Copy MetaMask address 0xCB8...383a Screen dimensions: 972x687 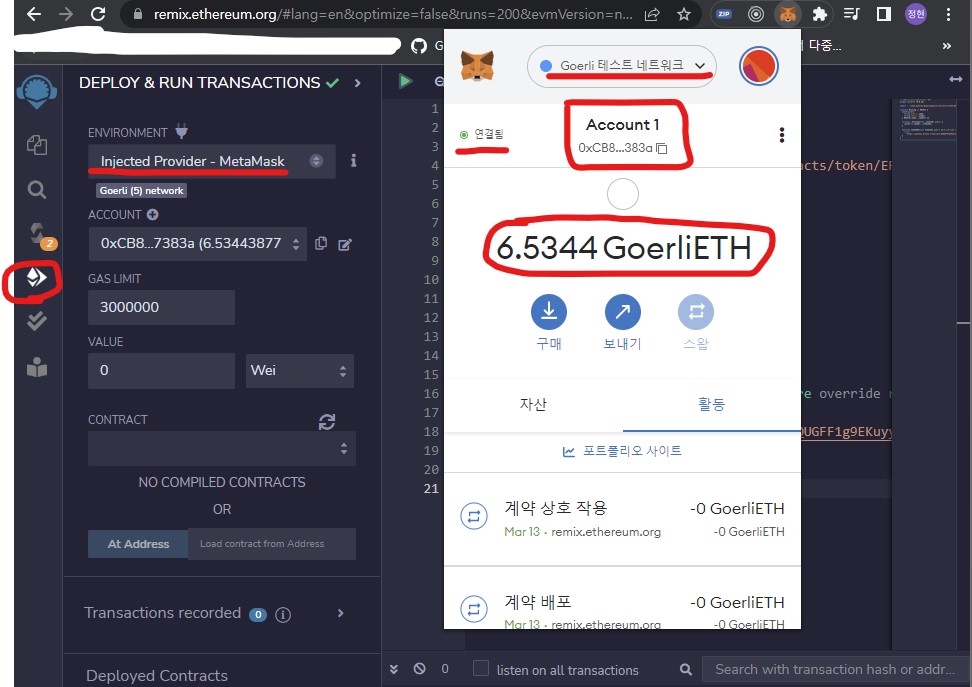[661, 148]
